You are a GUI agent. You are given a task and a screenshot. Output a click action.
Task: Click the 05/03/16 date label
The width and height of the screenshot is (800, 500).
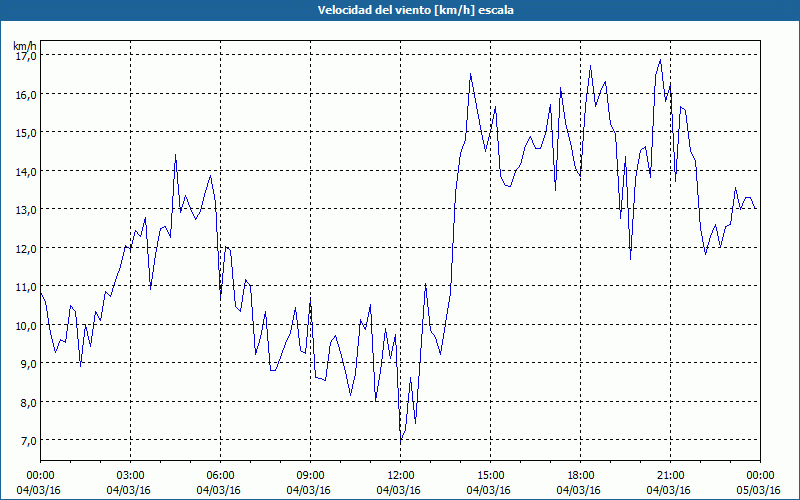(x=760, y=490)
